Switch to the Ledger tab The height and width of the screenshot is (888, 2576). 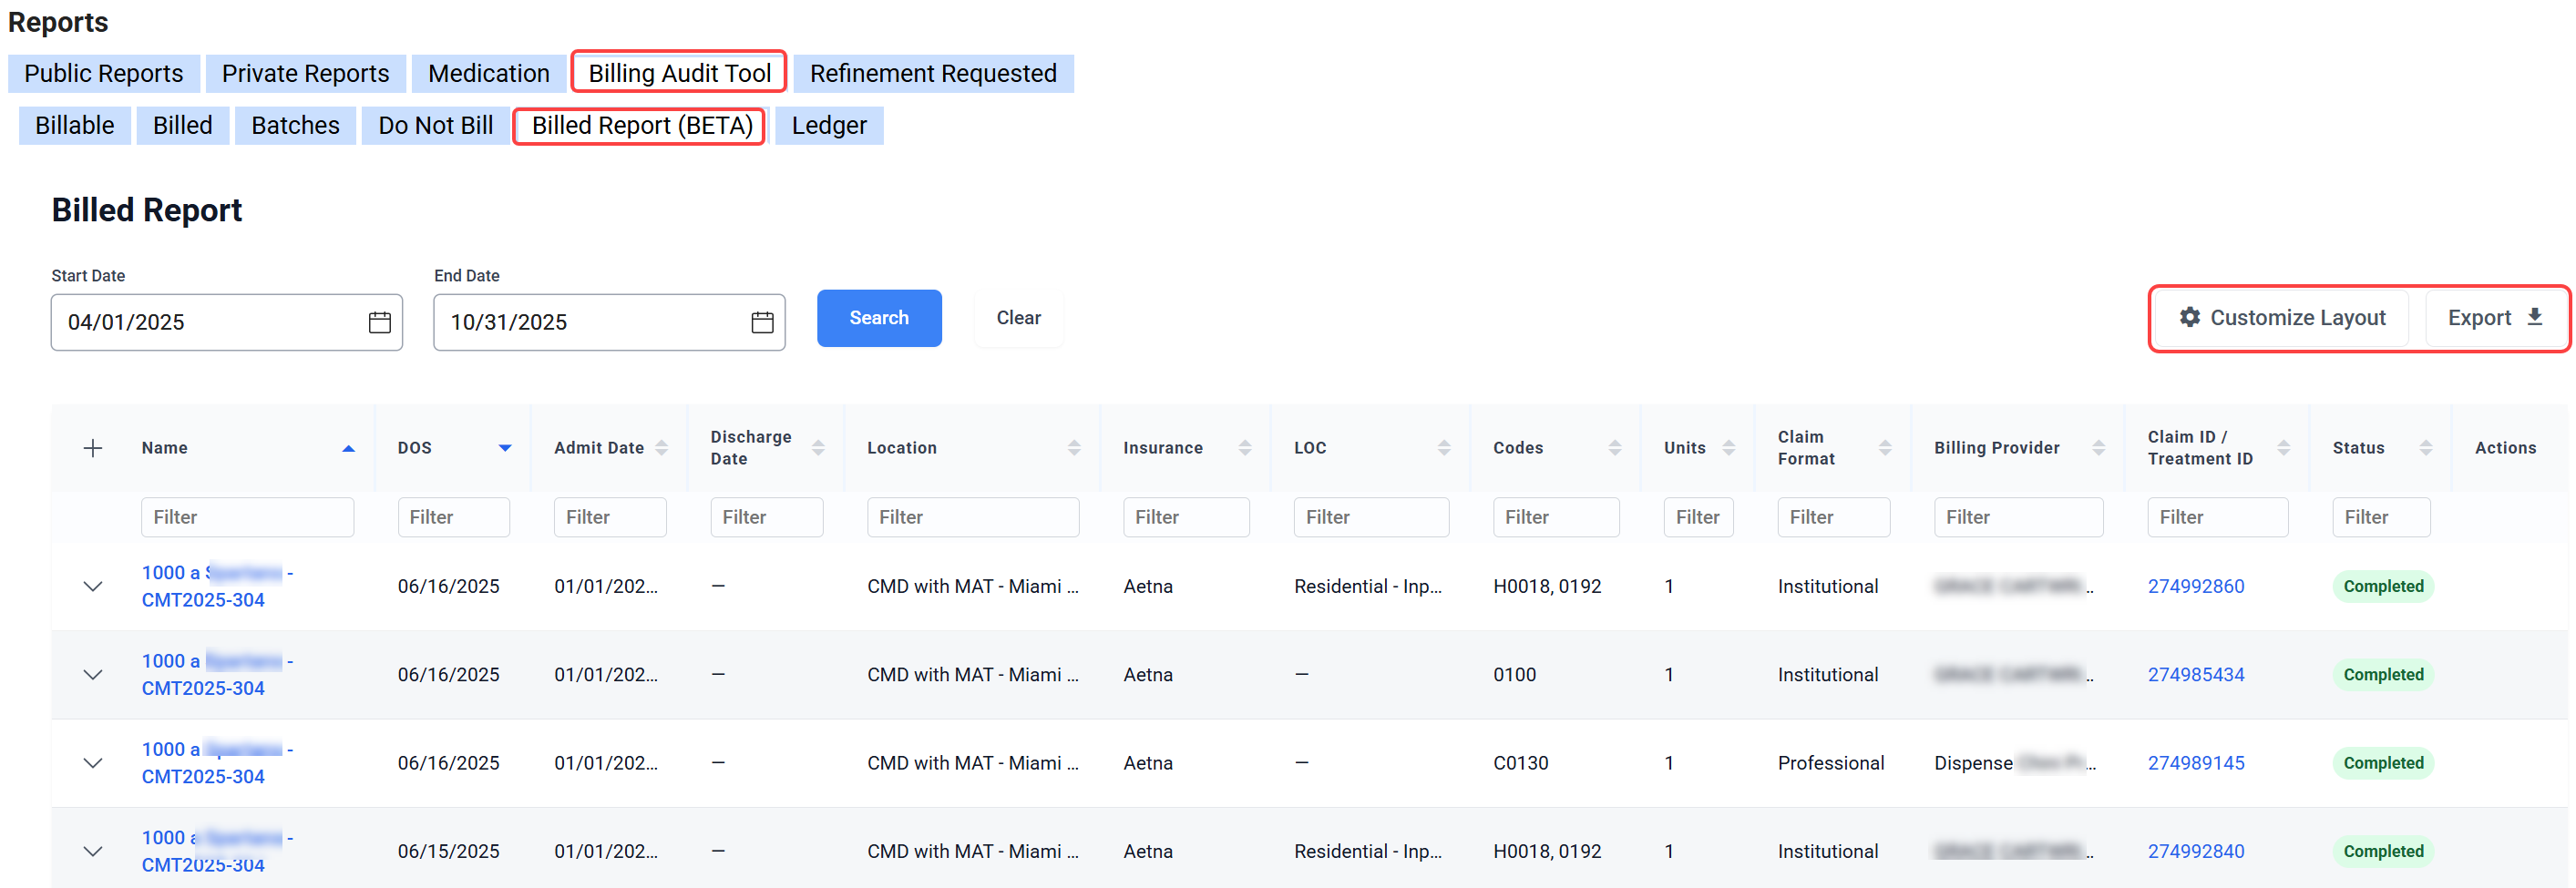point(828,126)
